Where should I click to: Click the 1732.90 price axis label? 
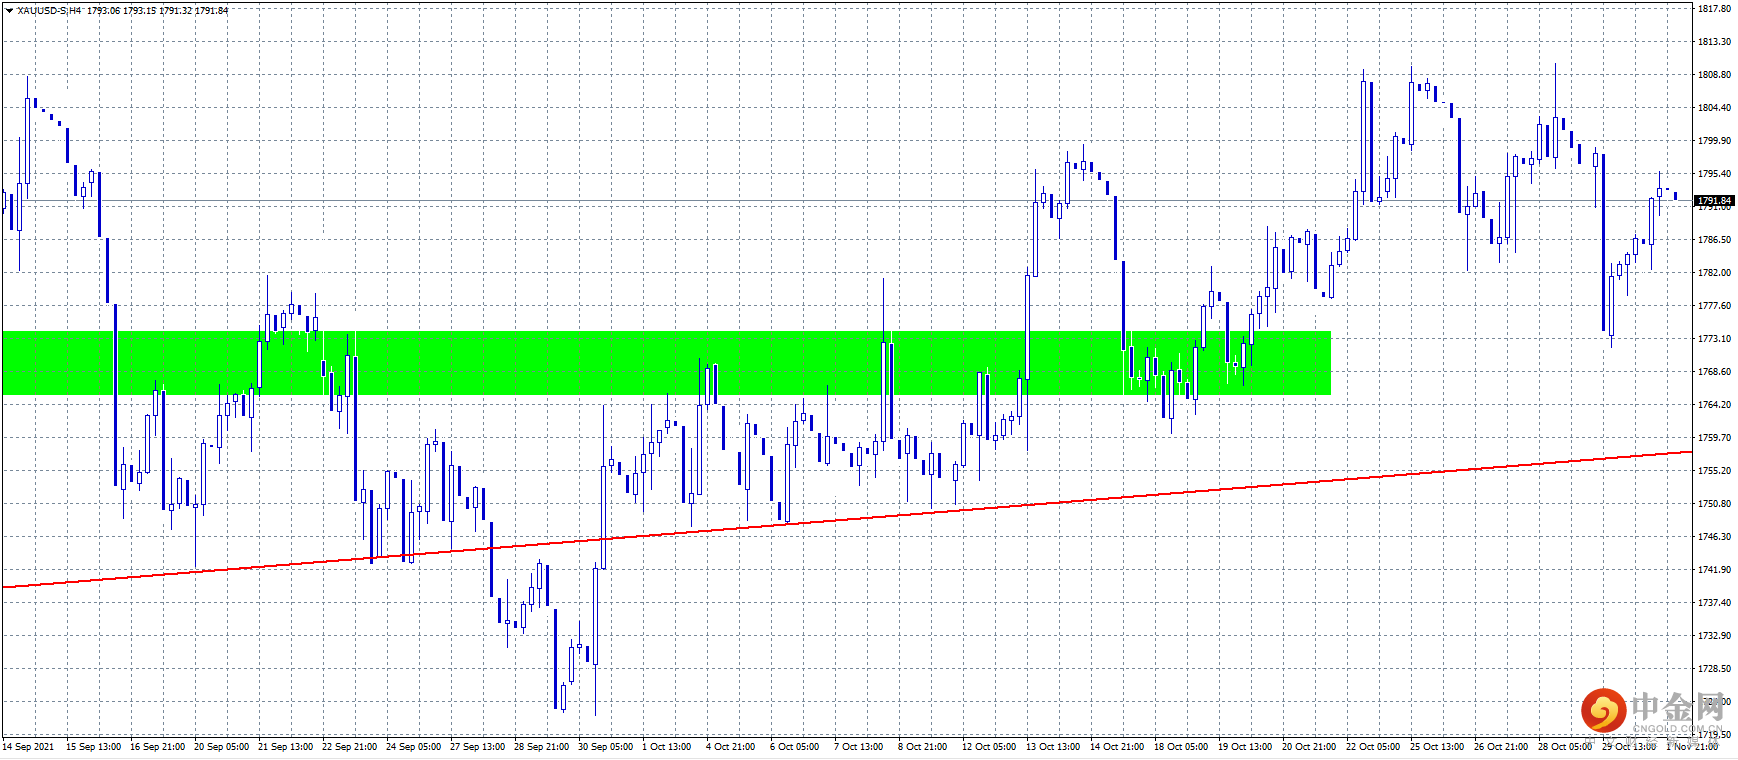point(1714,636)
